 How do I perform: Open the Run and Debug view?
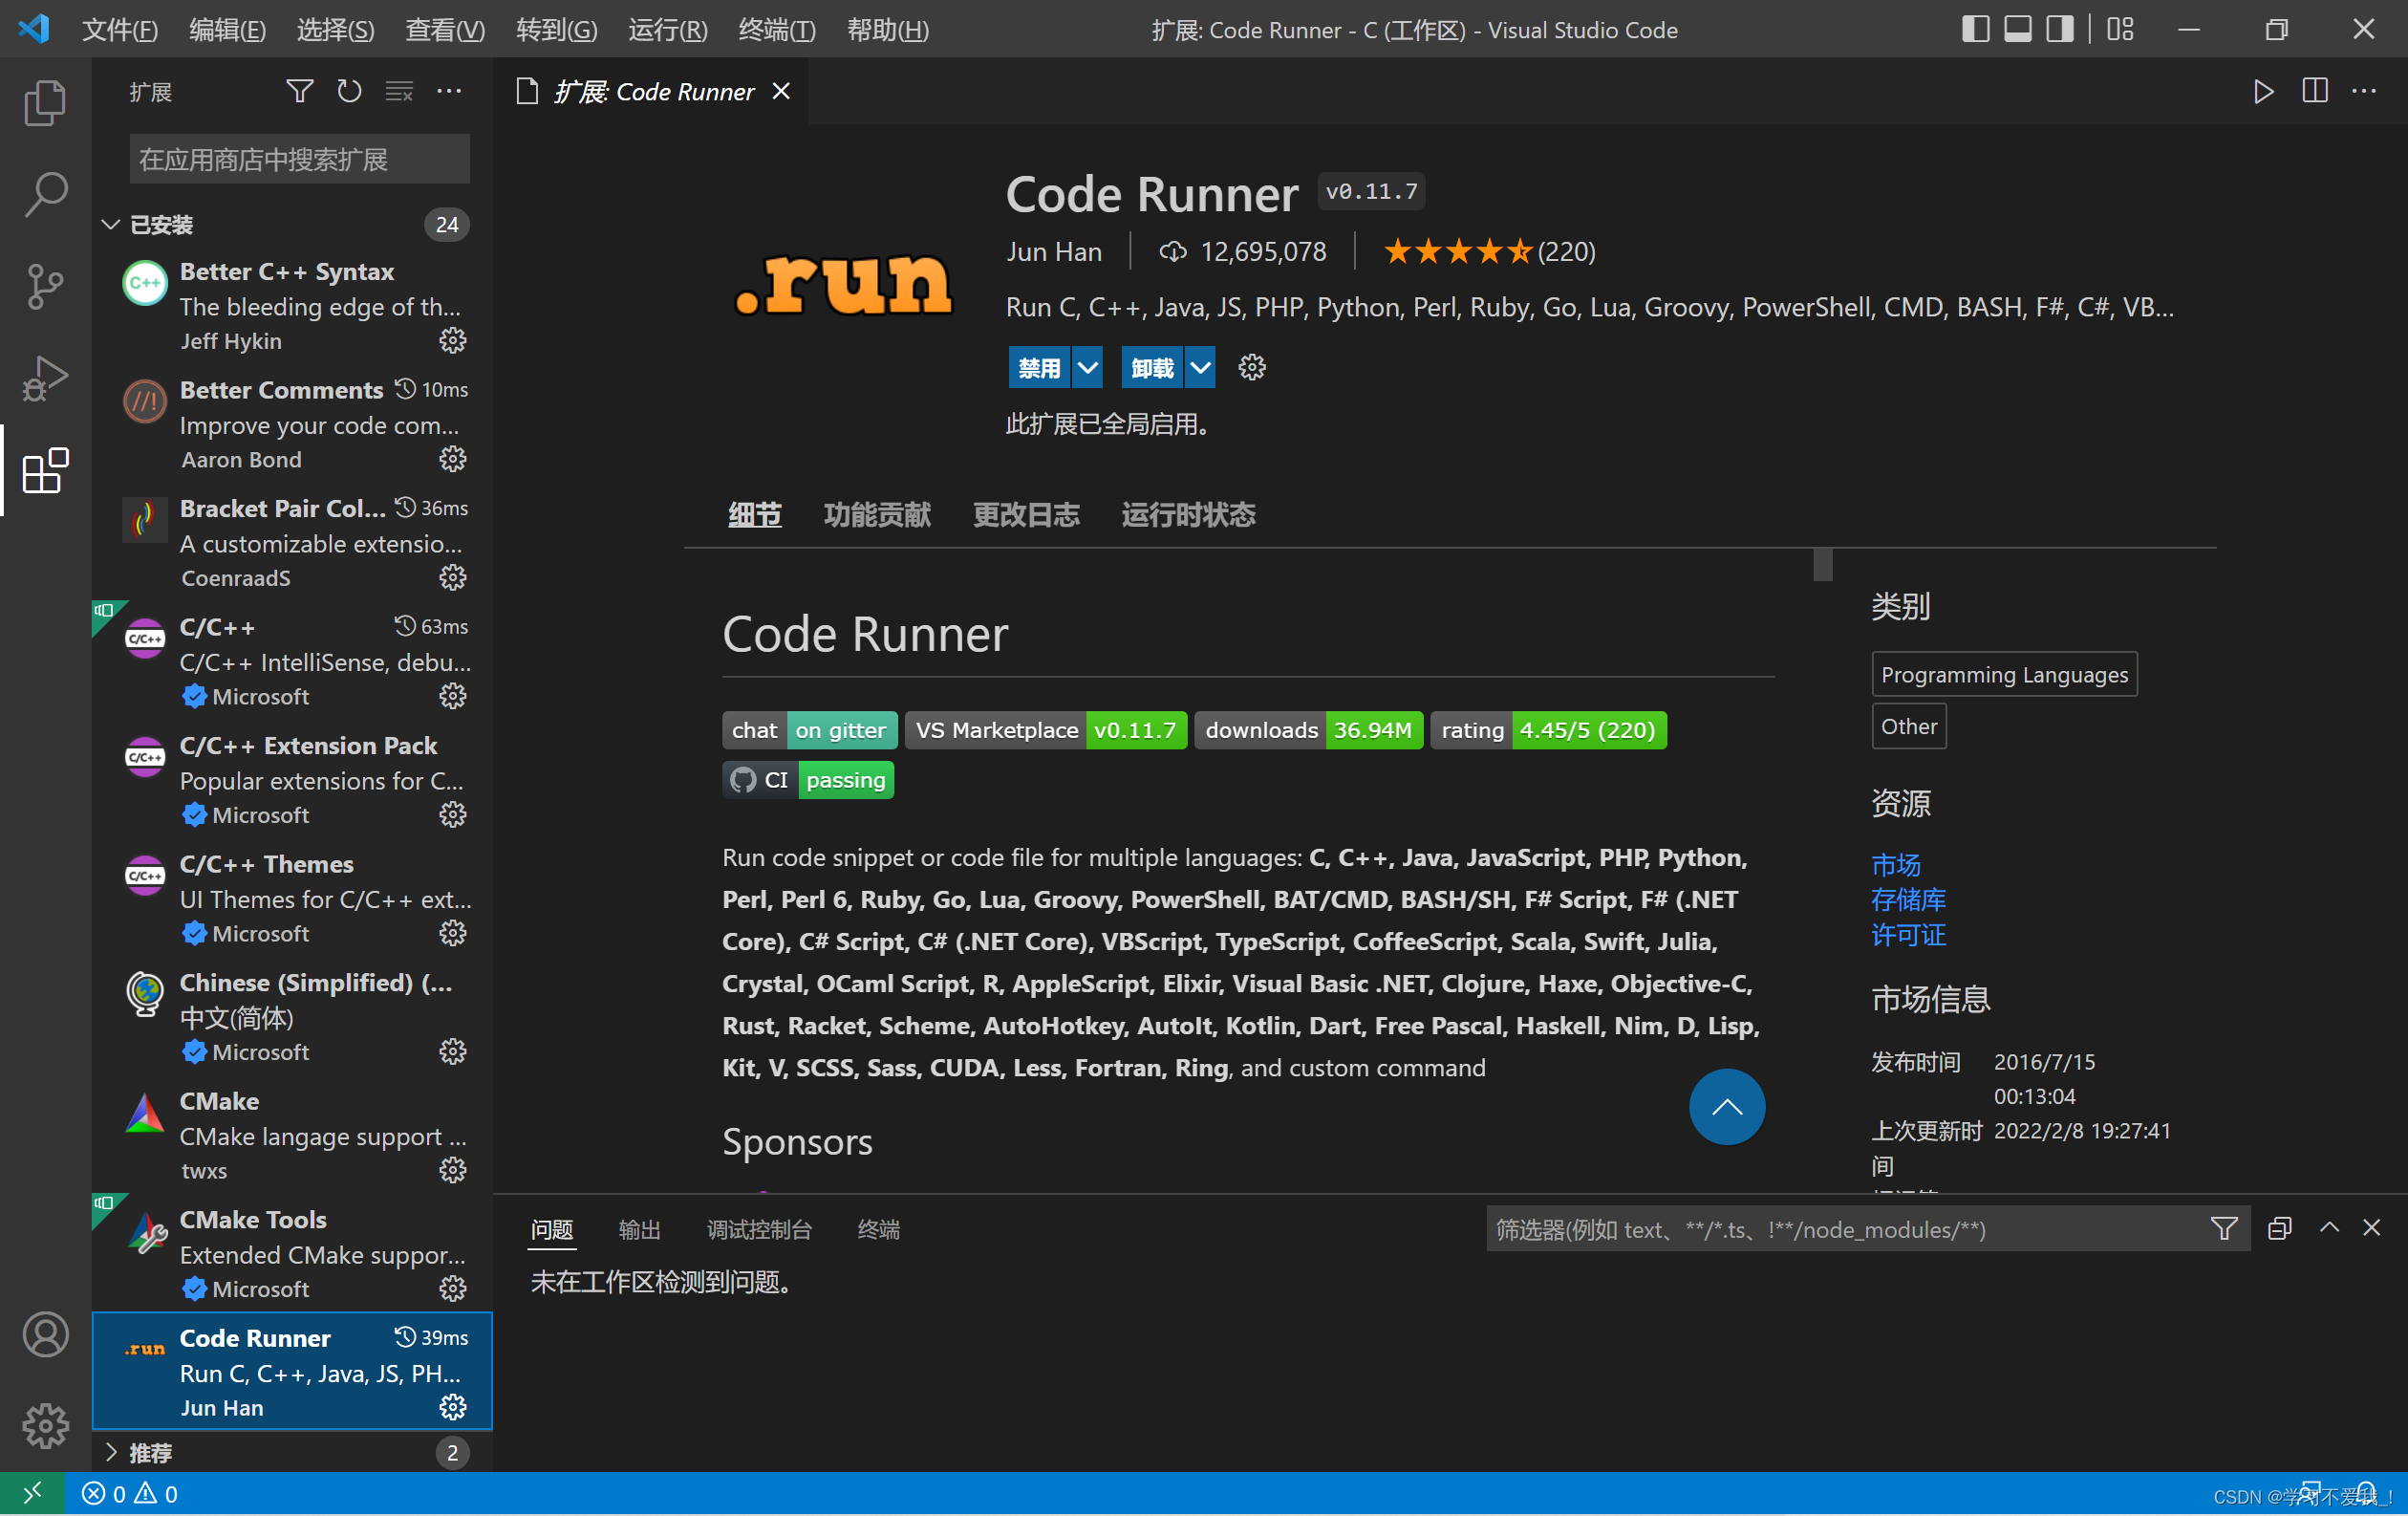pyautogui.click(x=44, y=379)
